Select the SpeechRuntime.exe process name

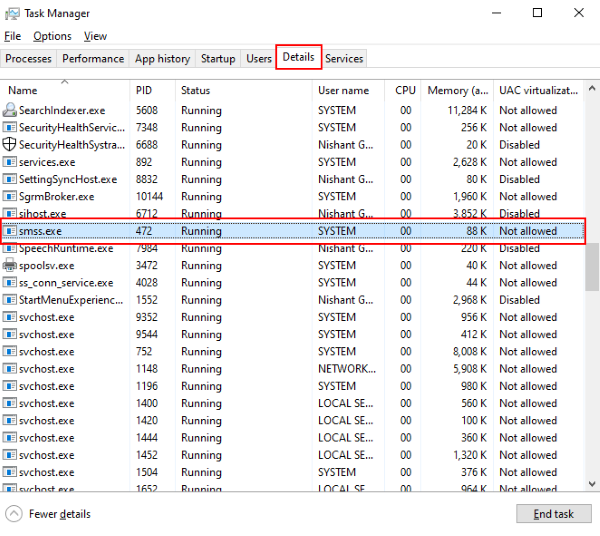click(66, 248)
